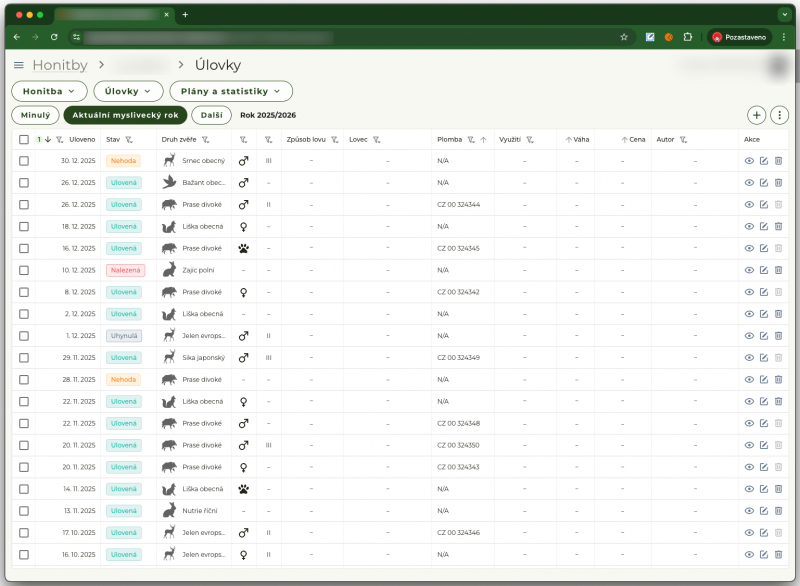Viewport: 800px width, 586px height.
Task: Filter the Stav column
Action: point(129,140)
